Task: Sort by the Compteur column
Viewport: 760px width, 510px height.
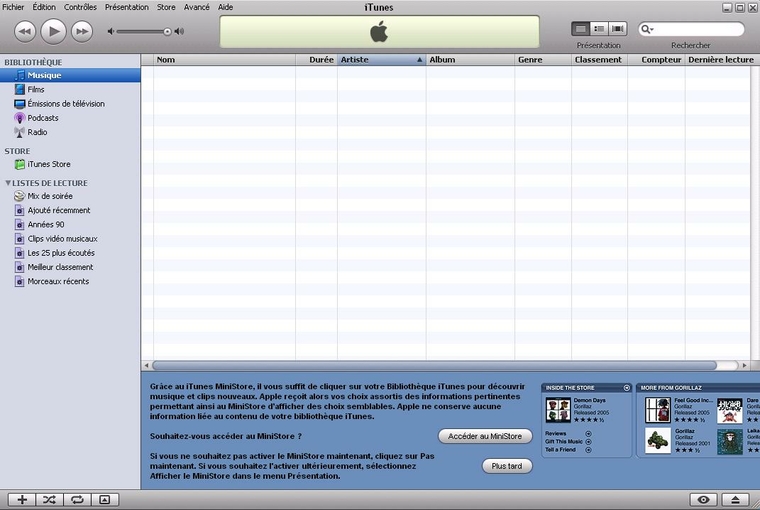Action: 656,60
